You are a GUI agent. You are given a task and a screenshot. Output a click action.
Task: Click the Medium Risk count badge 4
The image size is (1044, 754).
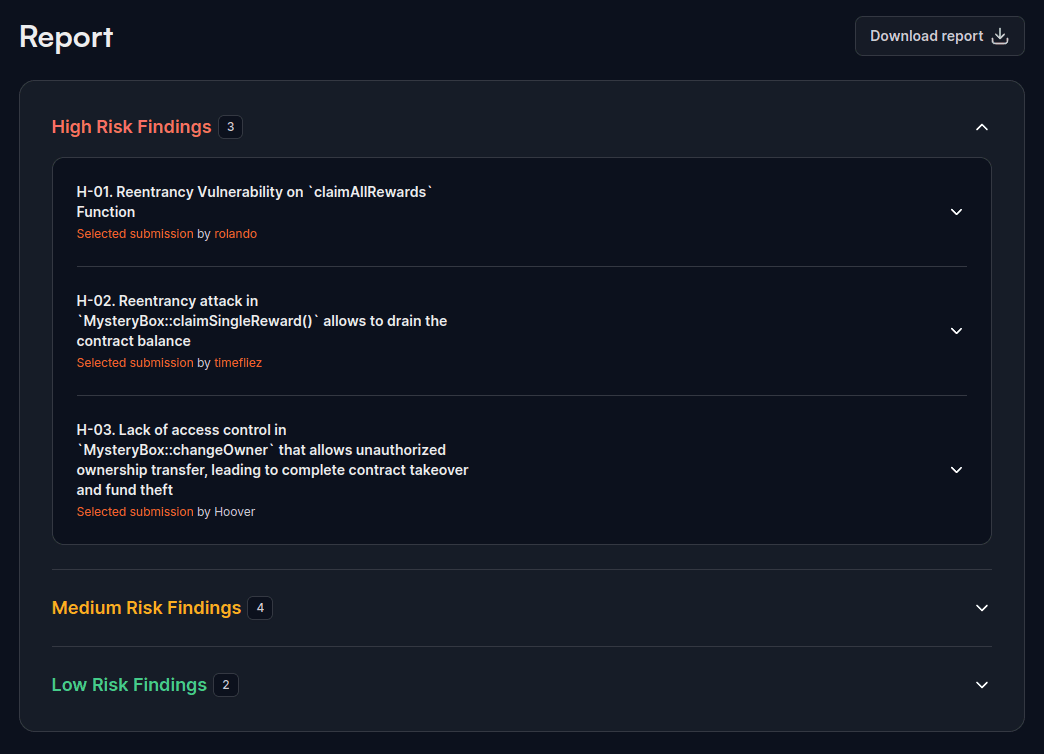(260, 608)
